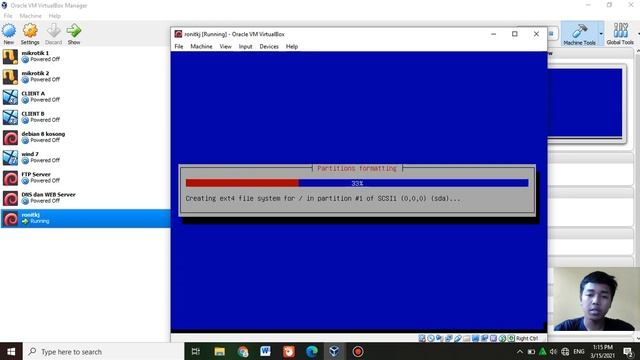Click the display indicator in VM status bar
This screenshot has height=360, width=640.
476,338
